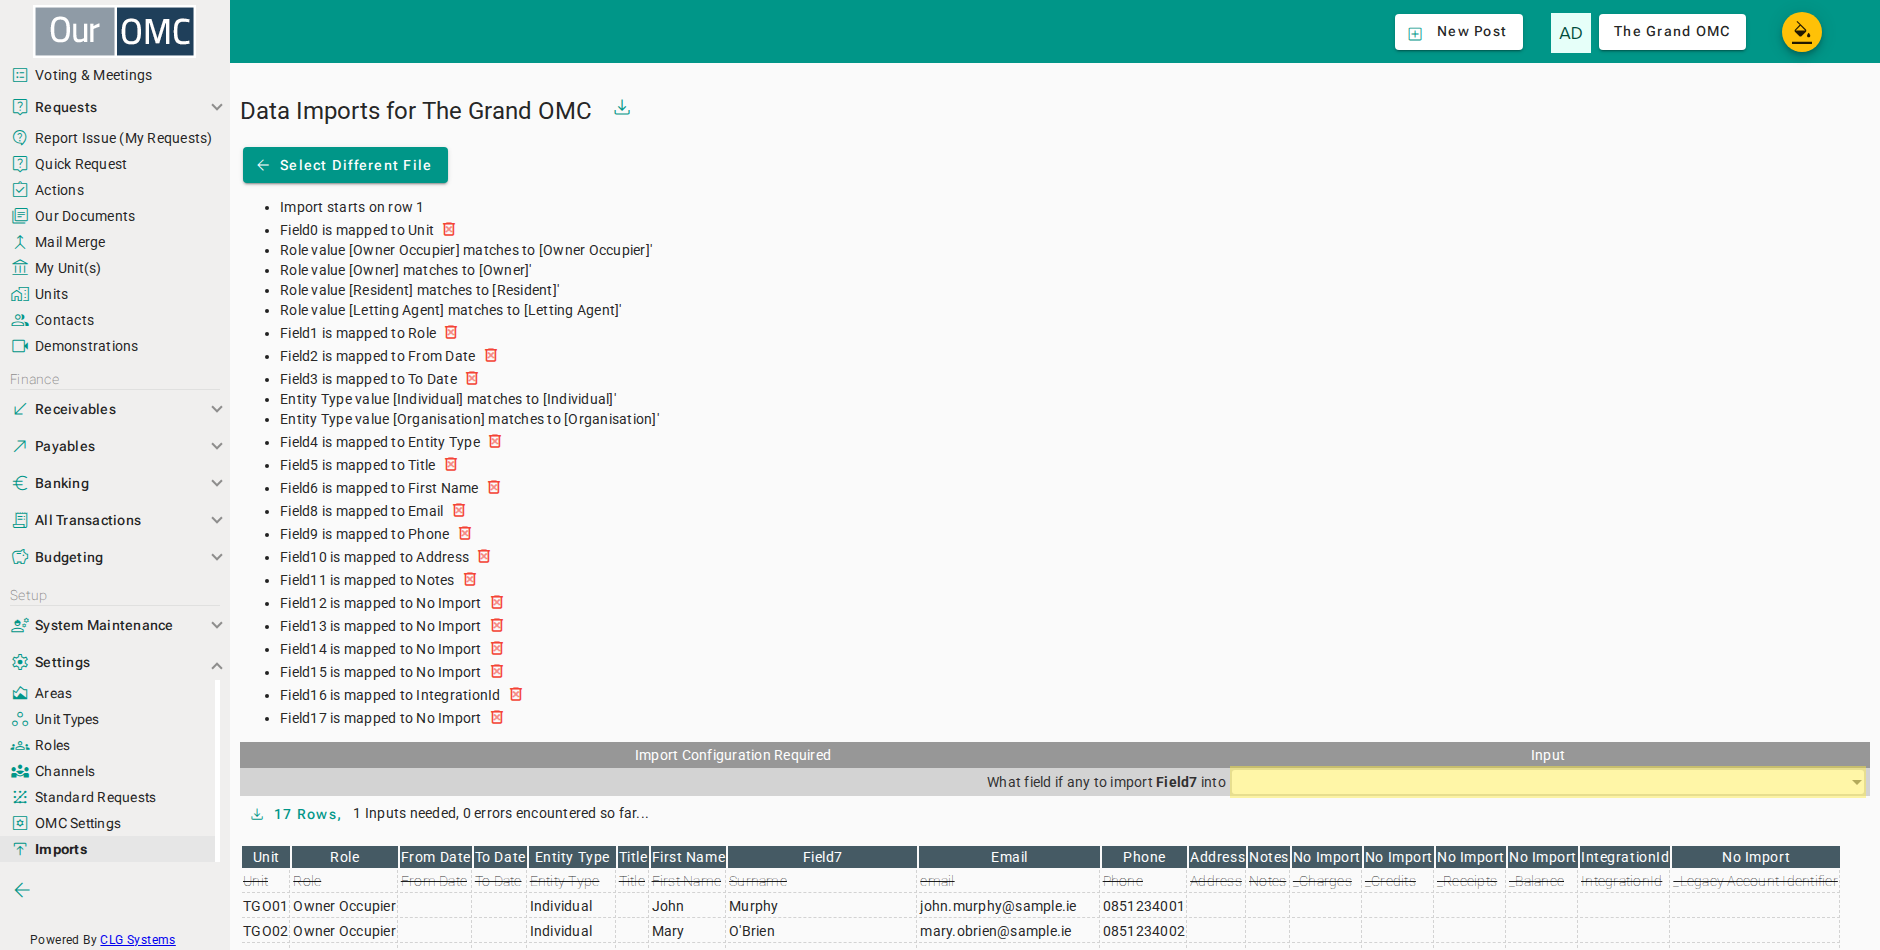Open Standard Requests settings
The width and height of the screenshot is (1880, 950).
pos(95,797)
